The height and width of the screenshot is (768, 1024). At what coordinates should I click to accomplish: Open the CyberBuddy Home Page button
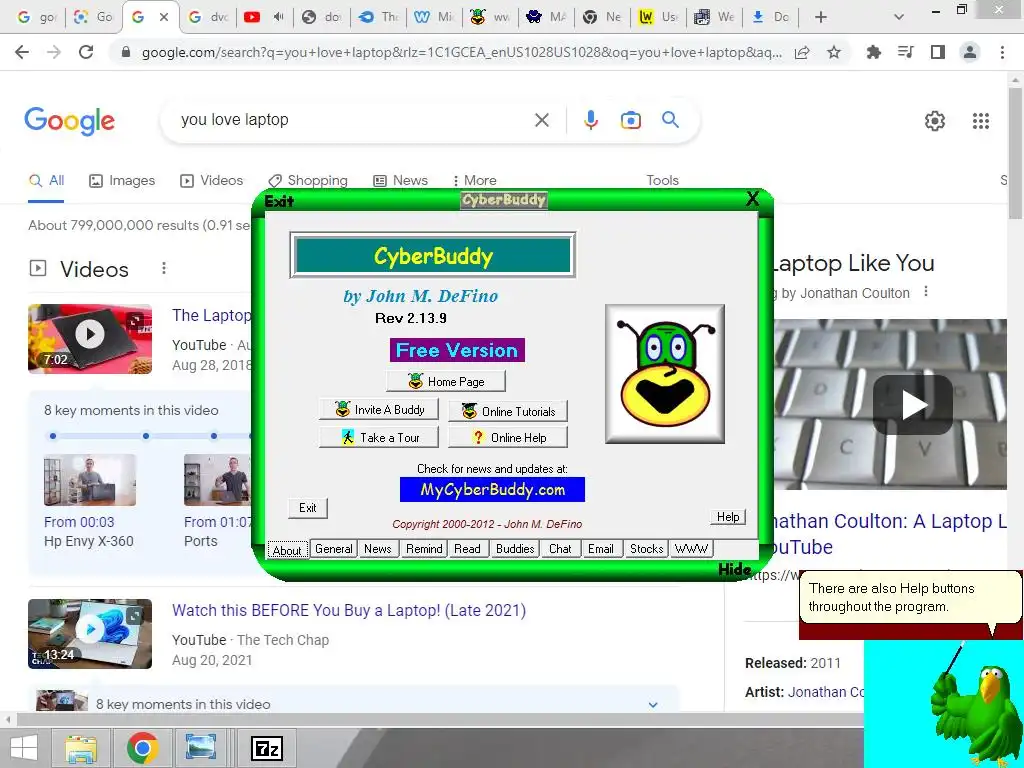point(445,381)
